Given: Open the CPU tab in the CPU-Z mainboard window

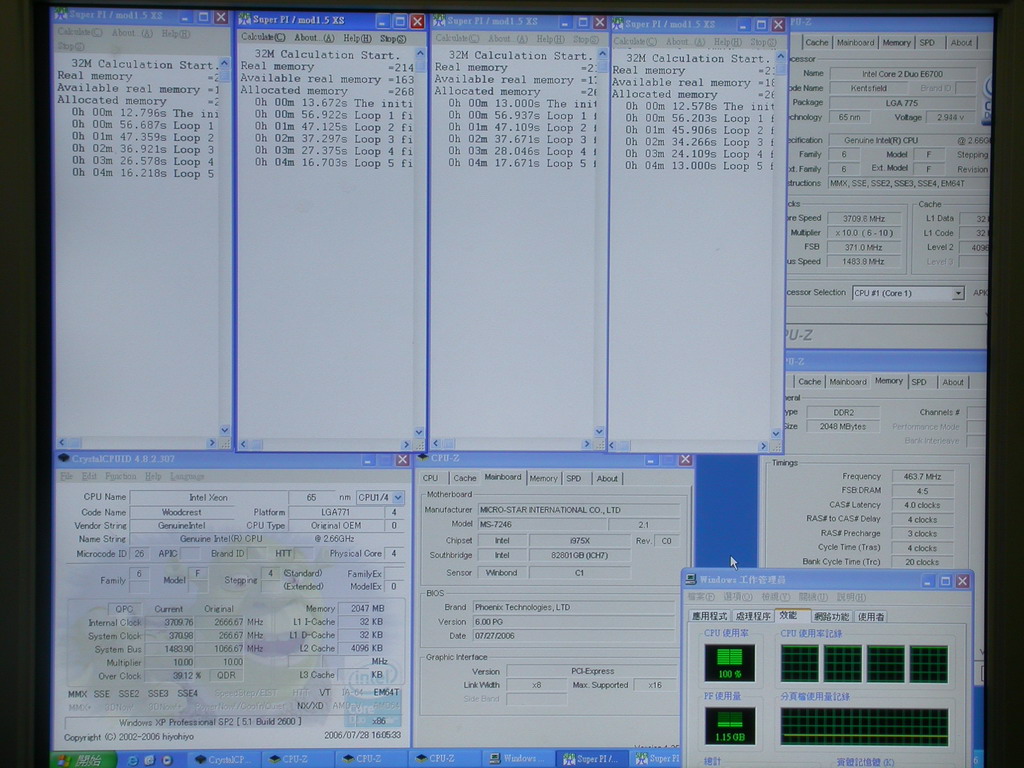Looking at the screenshot, I should pyautogui.click(x=430, y=478).
